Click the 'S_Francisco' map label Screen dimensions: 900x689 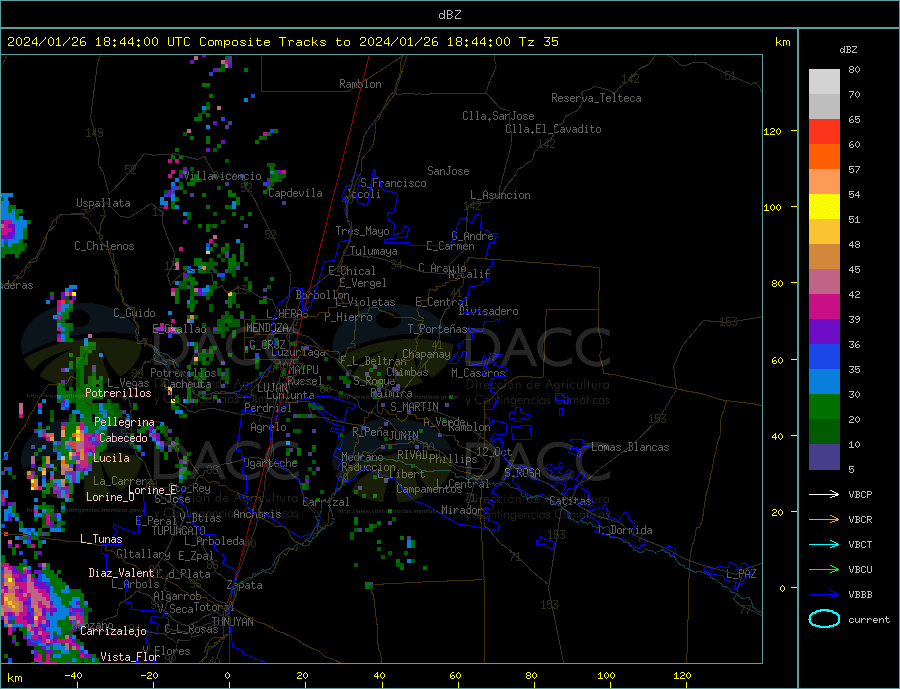point(393,183)
